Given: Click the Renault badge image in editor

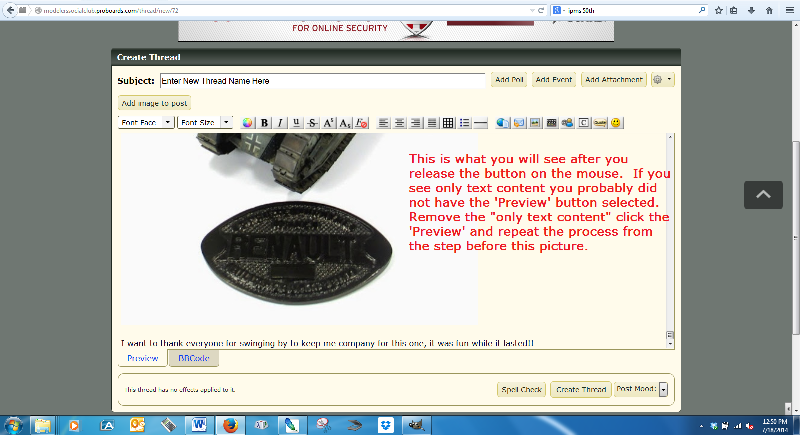Looking at the screenshot, I should 296,252.
